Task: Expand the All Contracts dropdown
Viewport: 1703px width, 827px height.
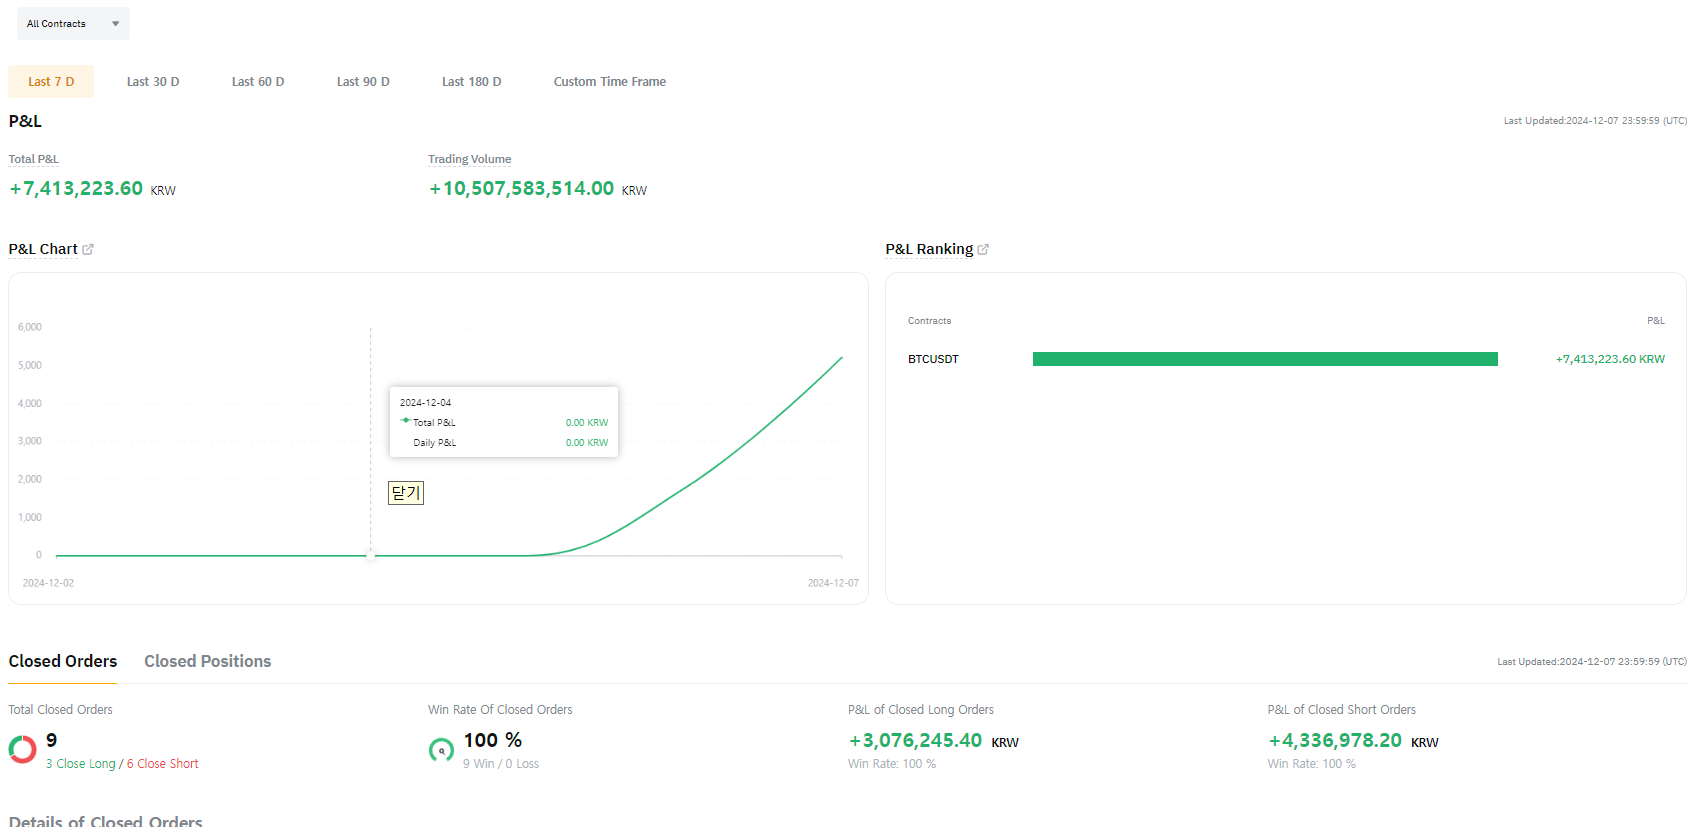Action: (73, 24)
